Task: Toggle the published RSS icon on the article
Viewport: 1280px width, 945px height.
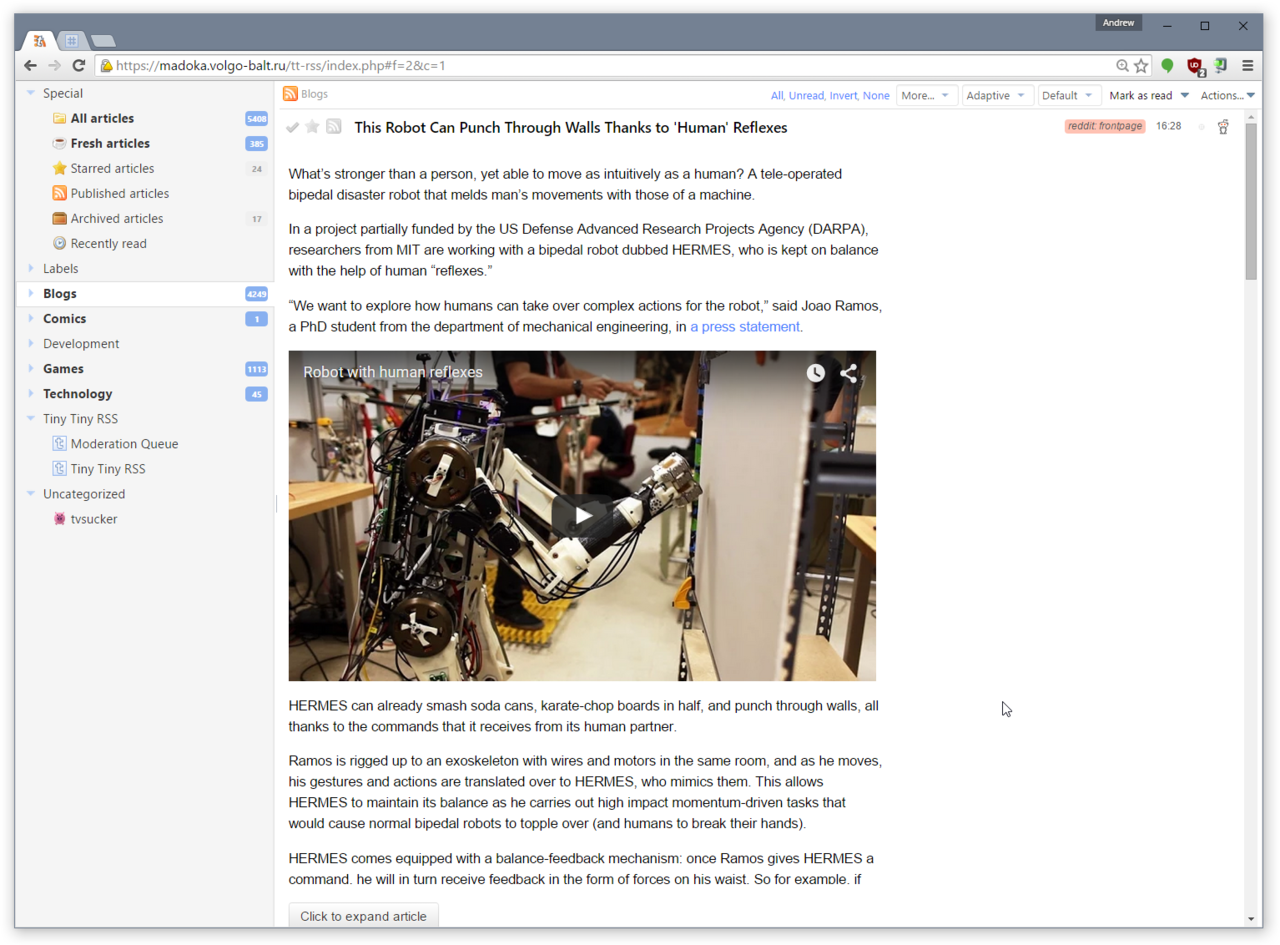Action: click(334, 127)
